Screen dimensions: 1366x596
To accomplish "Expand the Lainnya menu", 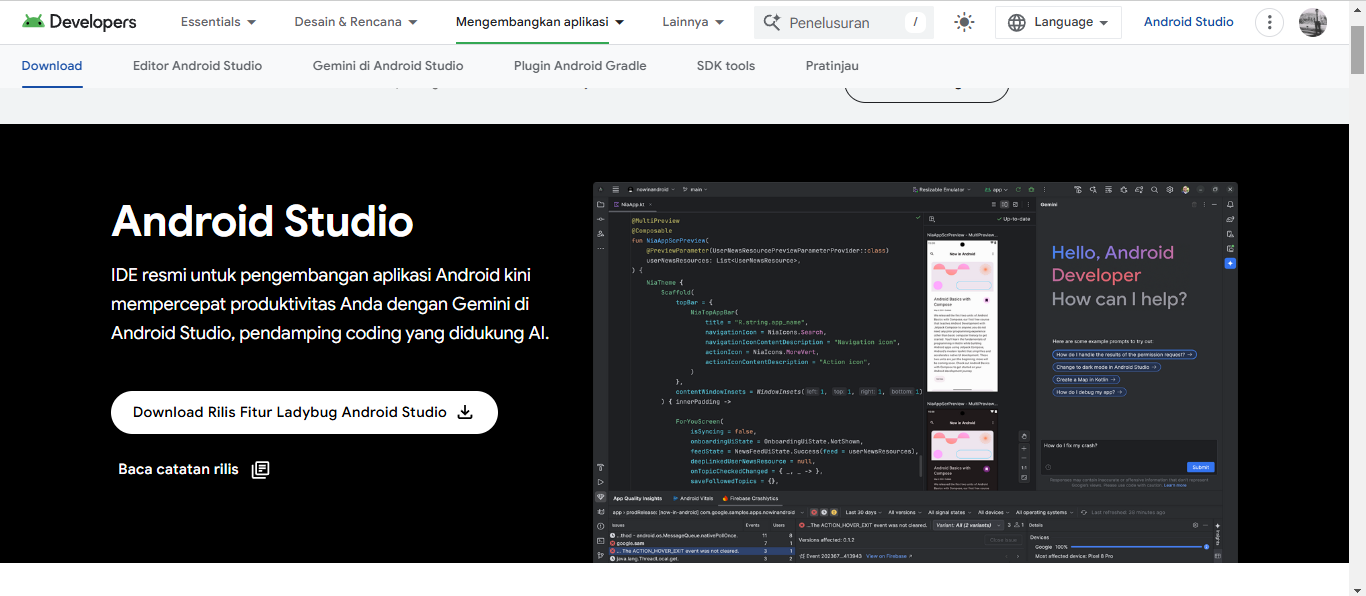I will 693,22.
